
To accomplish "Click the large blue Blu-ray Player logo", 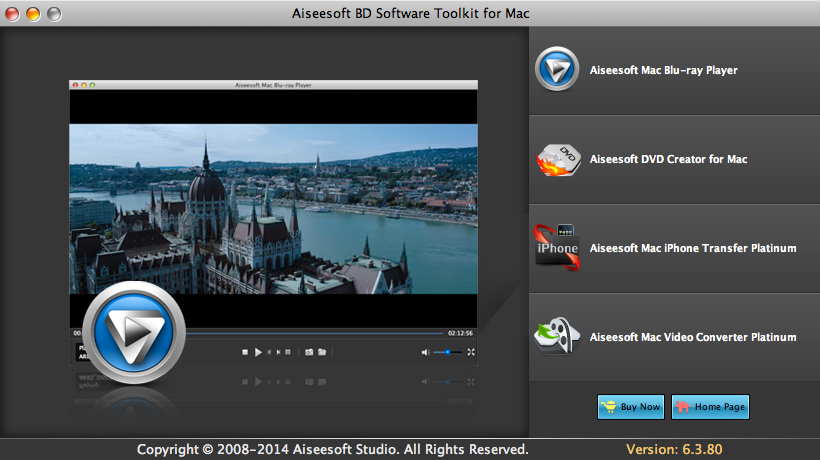I will click(x=134, y=332).
